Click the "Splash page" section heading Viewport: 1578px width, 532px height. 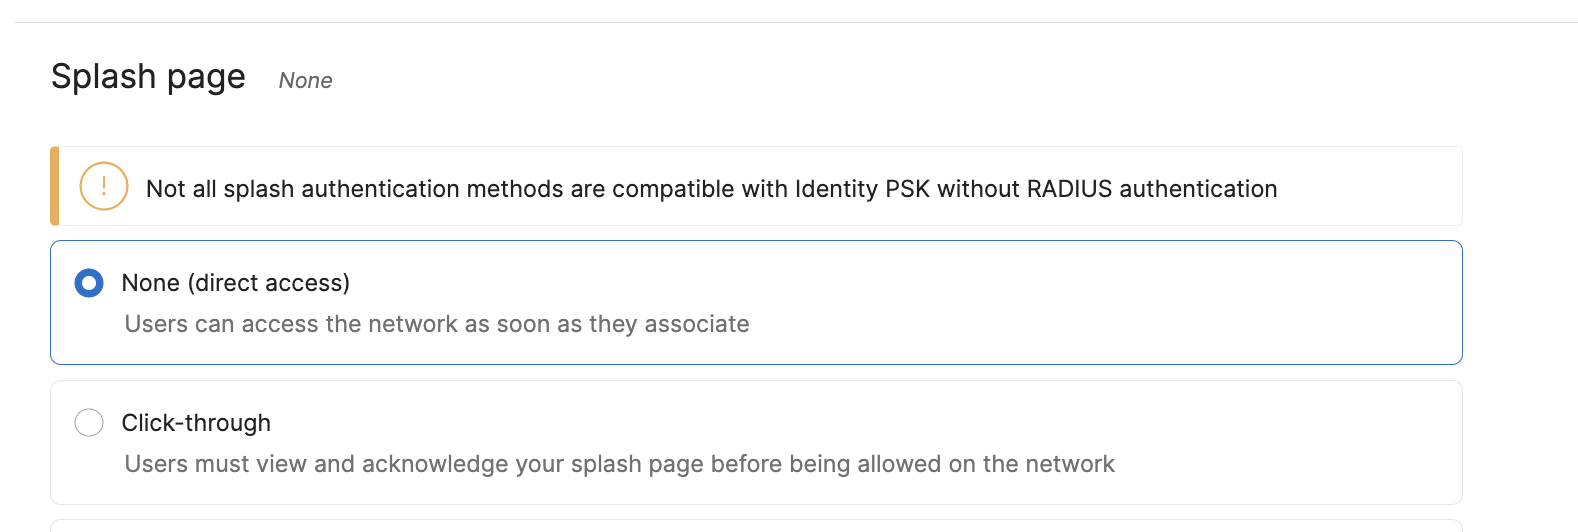click(x=148, y=77)
